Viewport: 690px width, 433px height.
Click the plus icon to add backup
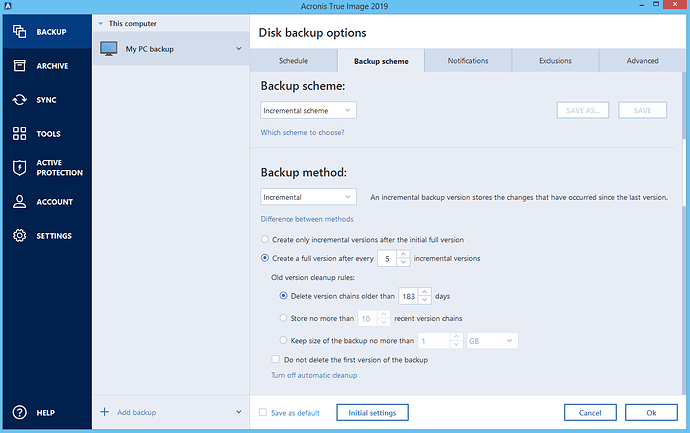(x=104, y=412)
